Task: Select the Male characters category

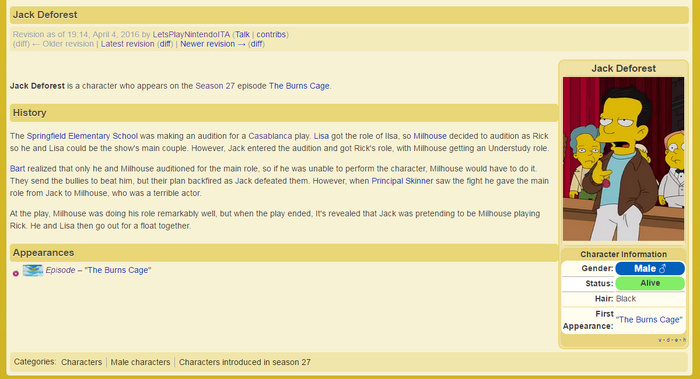Action: tap(140, 362)
